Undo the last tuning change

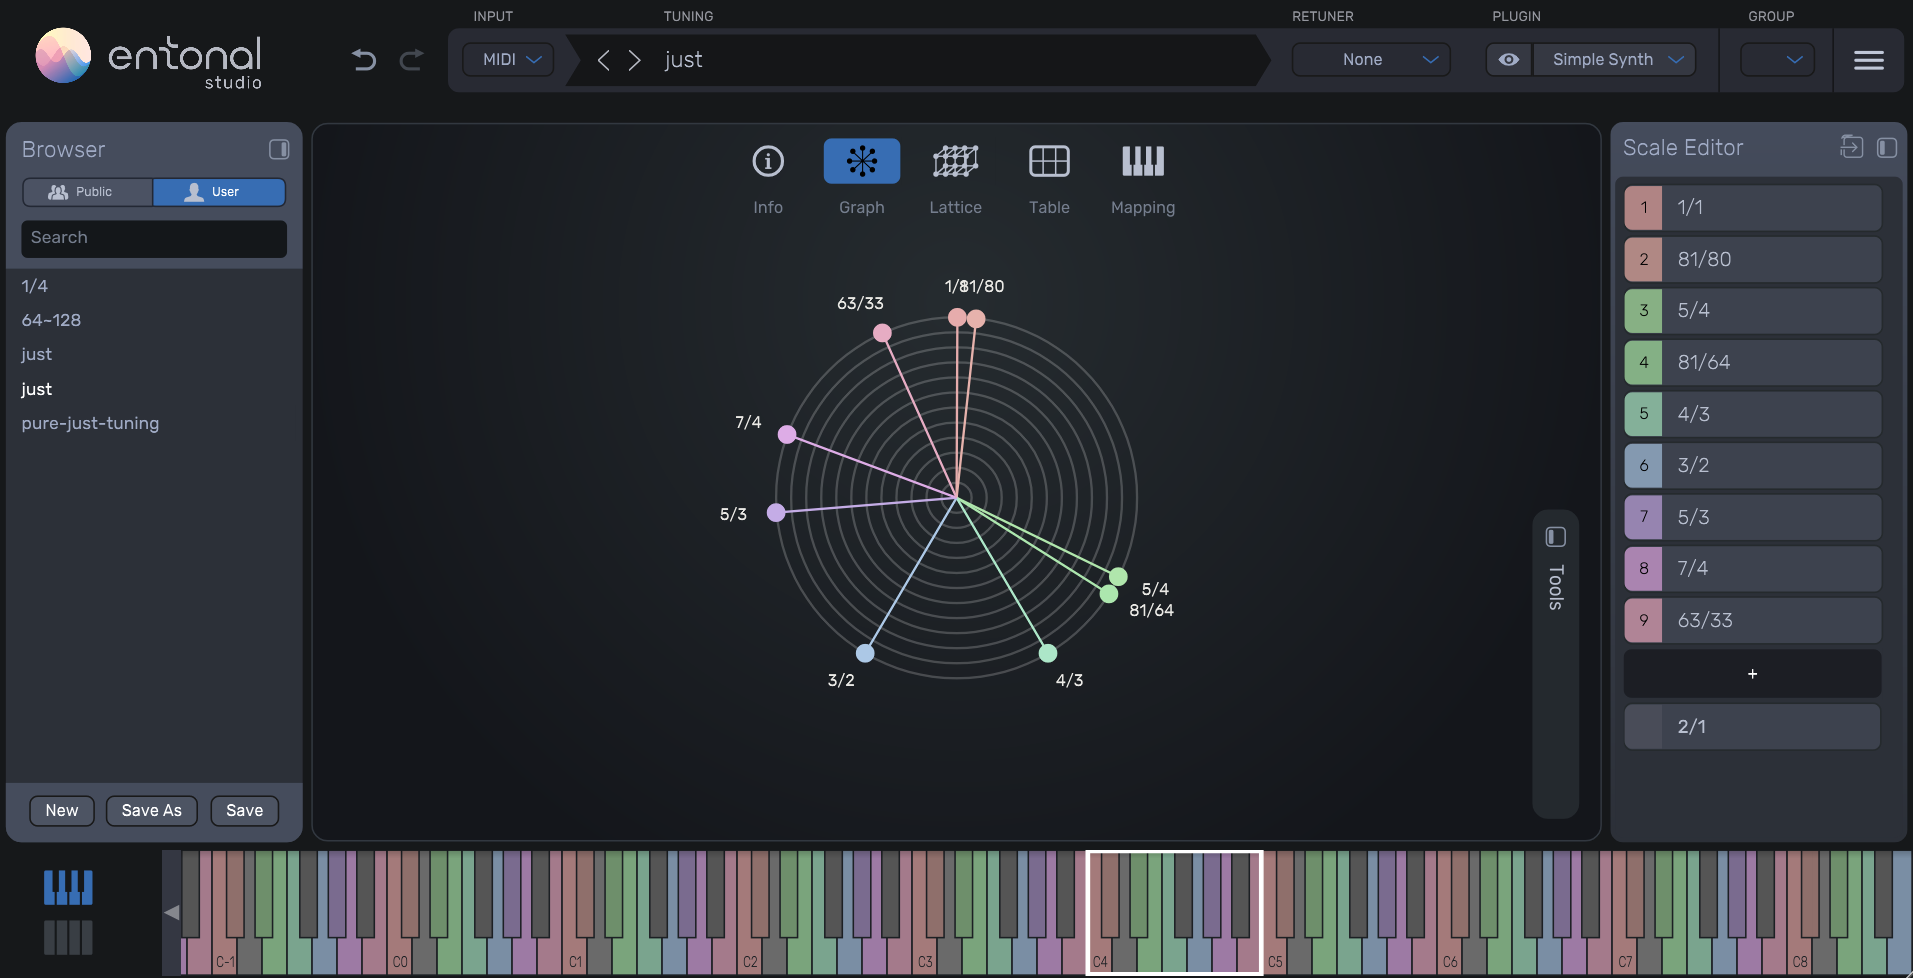363,60
